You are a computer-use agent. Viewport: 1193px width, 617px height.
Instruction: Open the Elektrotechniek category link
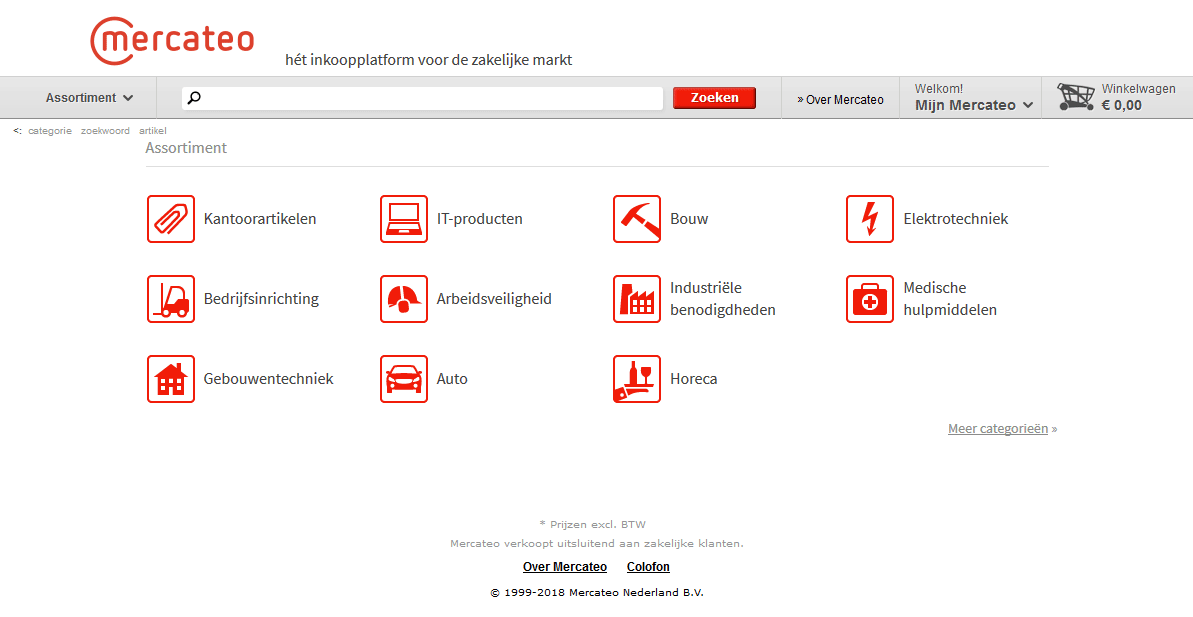[956, 219]
